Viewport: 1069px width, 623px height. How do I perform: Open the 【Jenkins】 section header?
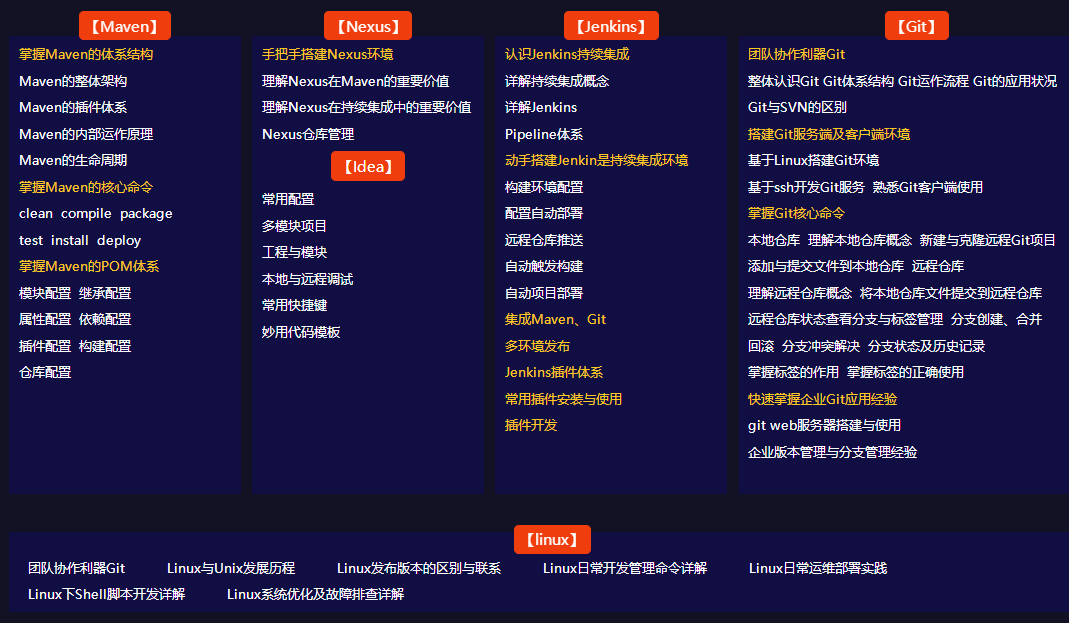[x=611, y=25]
